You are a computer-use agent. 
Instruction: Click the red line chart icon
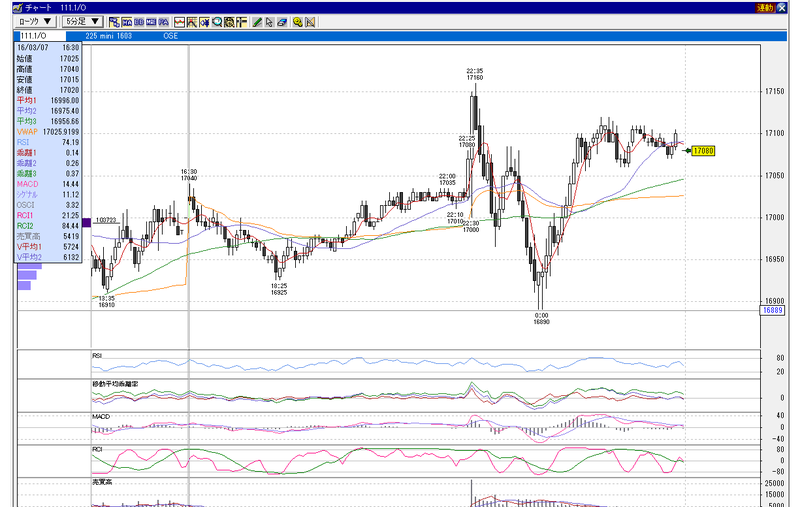(179, 22)
